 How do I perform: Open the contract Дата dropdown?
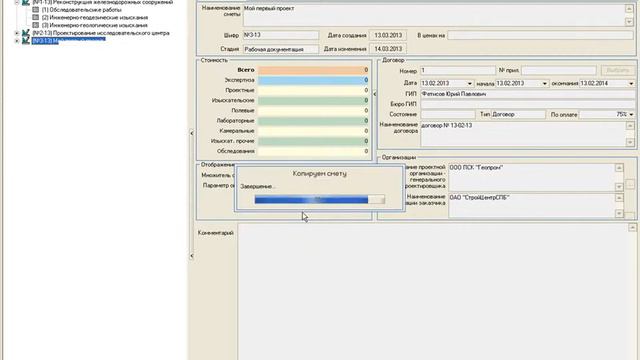click(469, 84)
